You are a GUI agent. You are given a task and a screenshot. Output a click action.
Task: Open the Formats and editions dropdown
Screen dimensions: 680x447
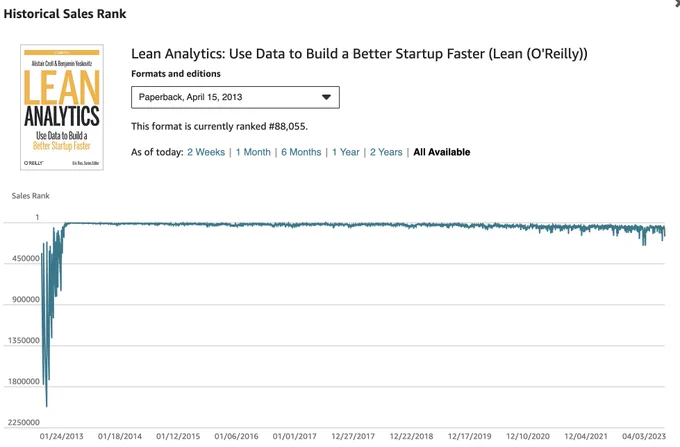click(x=235, y=97)
